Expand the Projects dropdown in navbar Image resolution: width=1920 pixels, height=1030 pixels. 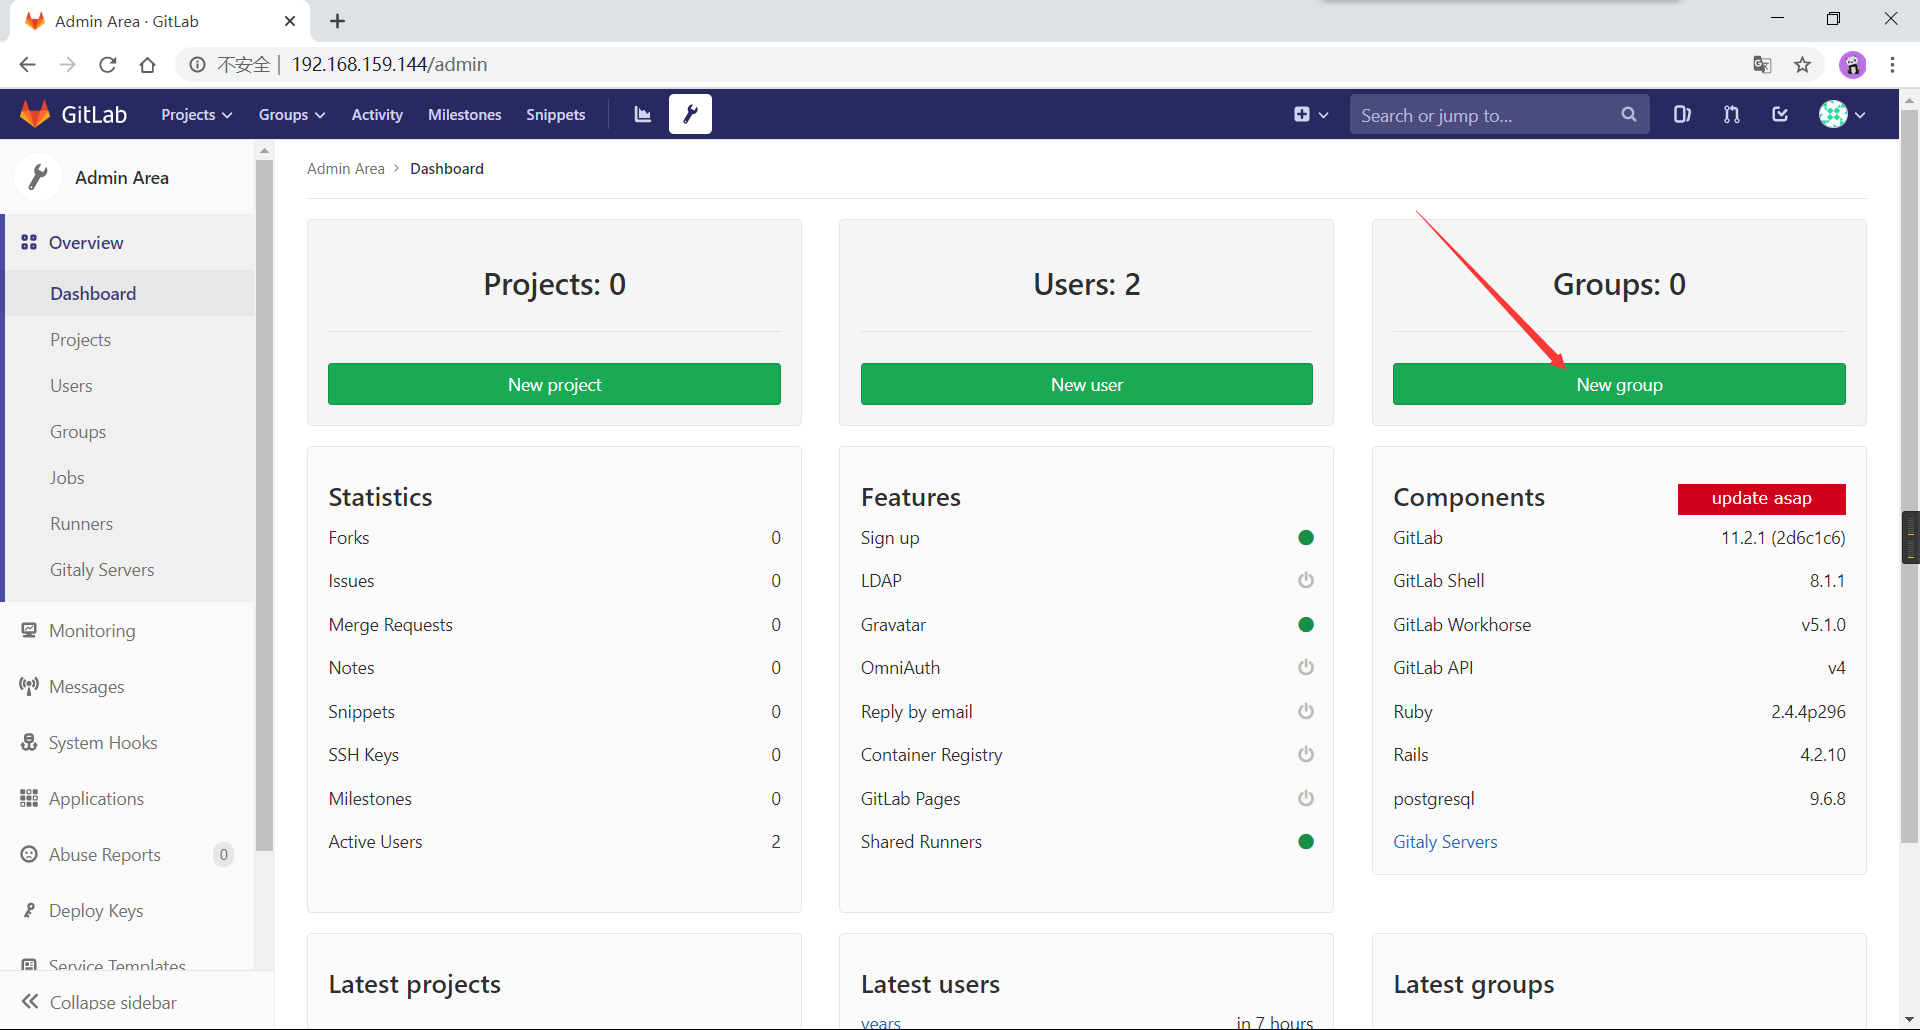(x=196, y=115)
